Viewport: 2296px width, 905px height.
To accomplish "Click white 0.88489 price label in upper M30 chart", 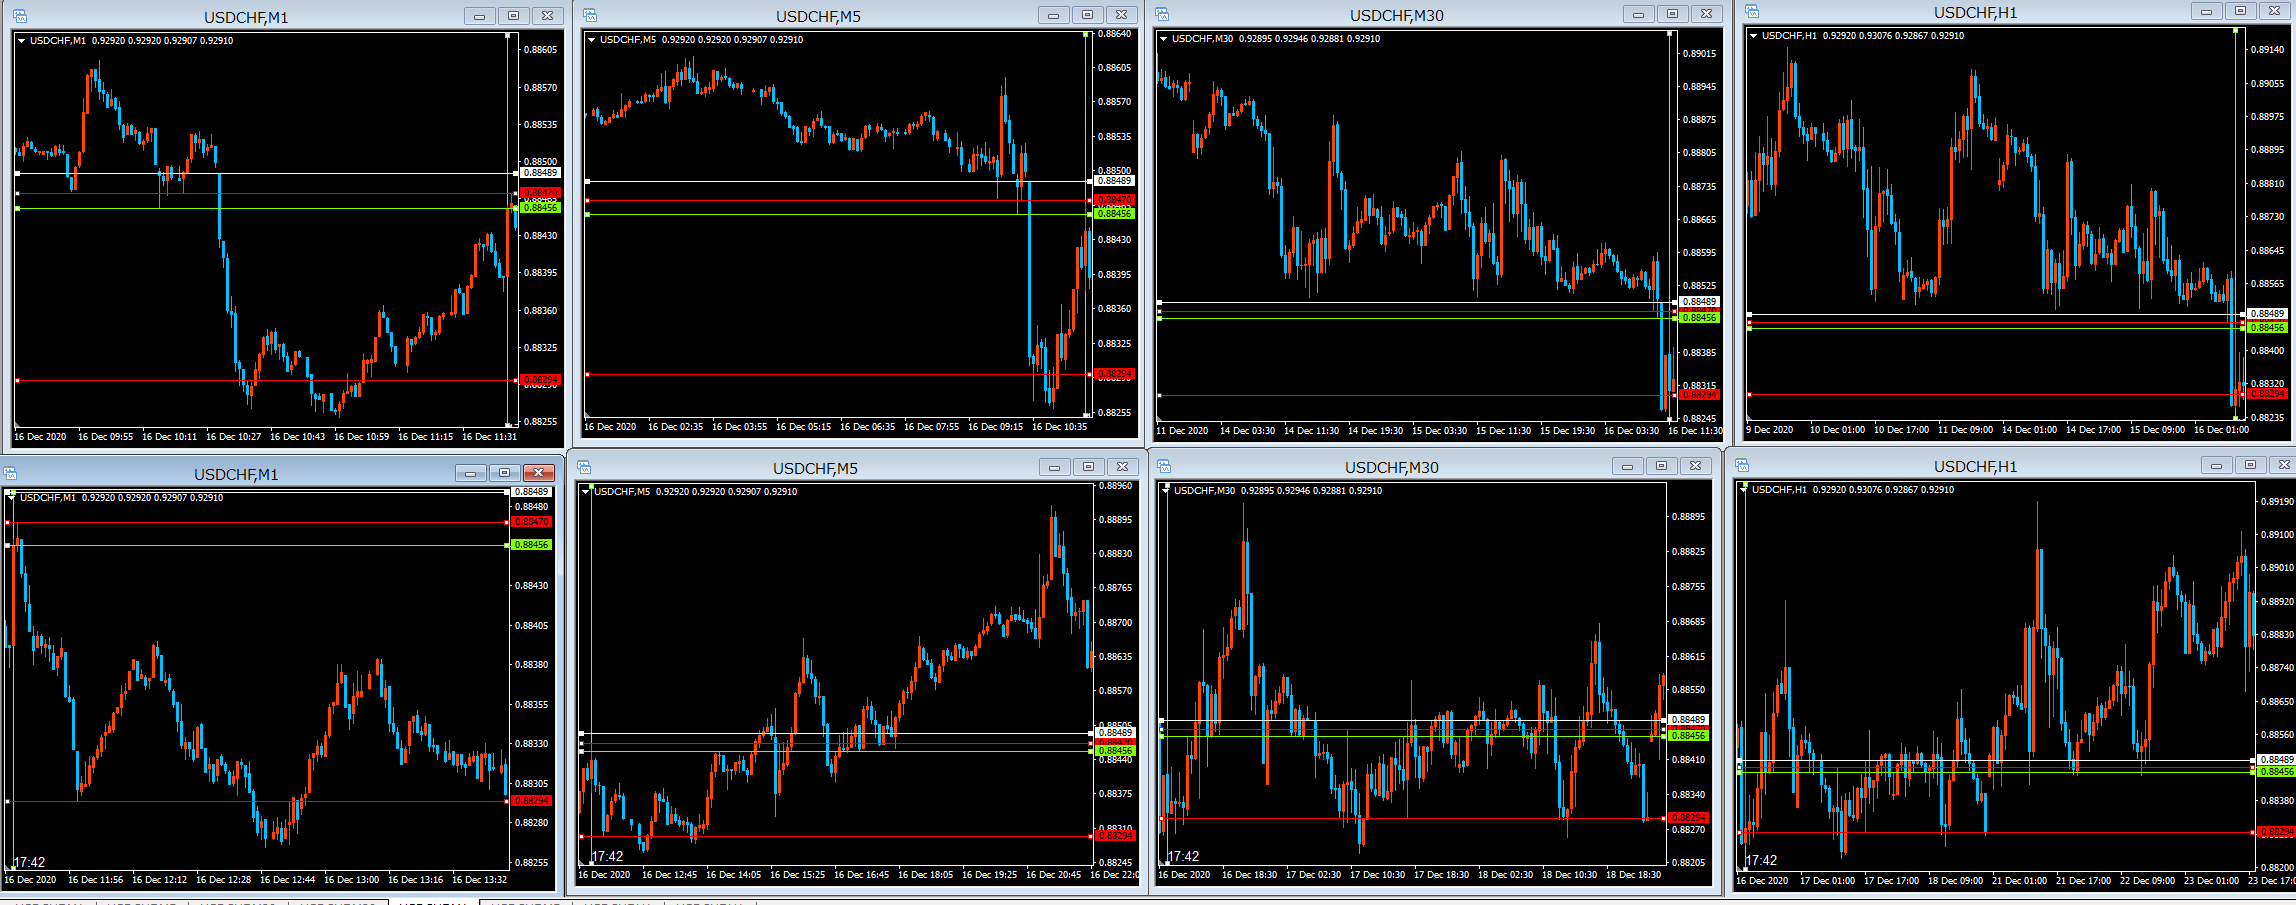I will point(1698,301).
